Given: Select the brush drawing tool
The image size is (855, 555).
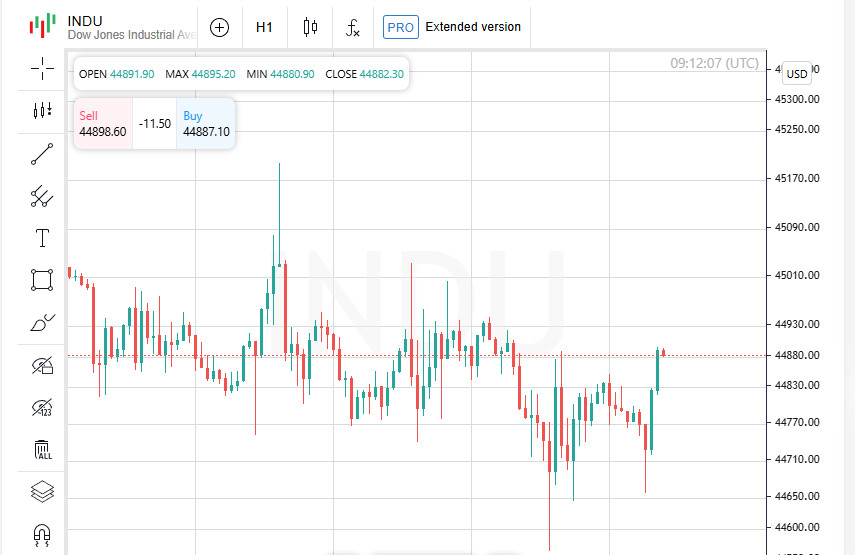Looking at the screenshot, I should [42, 323].
